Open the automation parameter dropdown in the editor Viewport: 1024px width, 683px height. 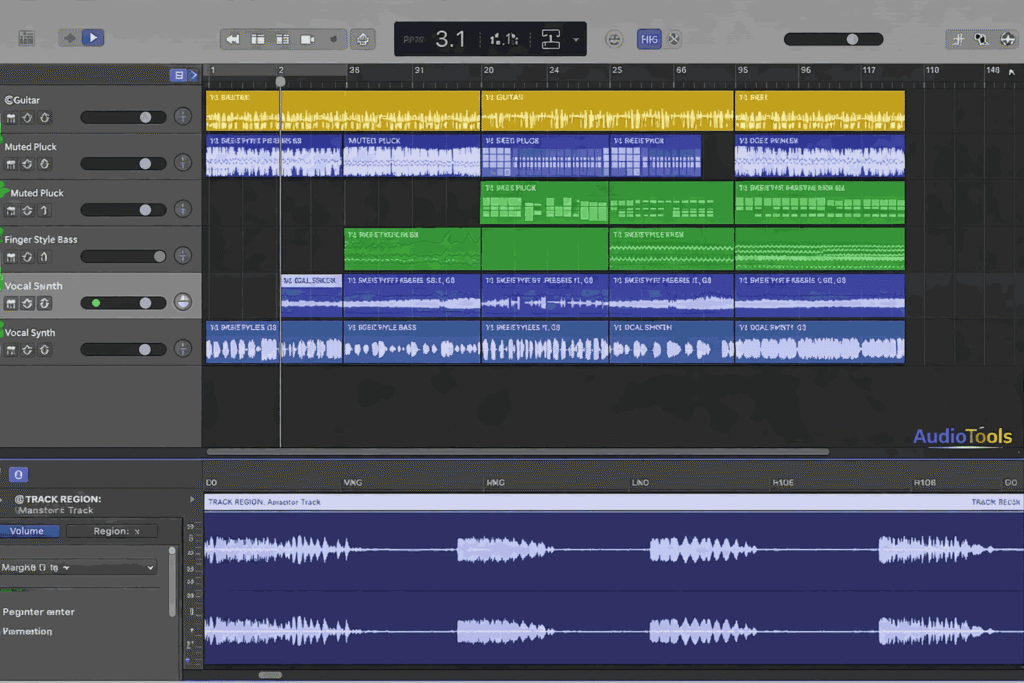(x=78, y=567)
